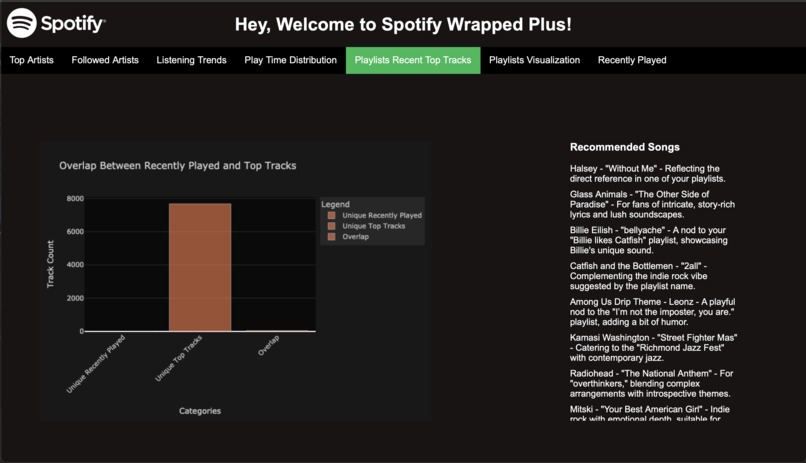Select the Kamasi Washington recommendation

(653, 348)
